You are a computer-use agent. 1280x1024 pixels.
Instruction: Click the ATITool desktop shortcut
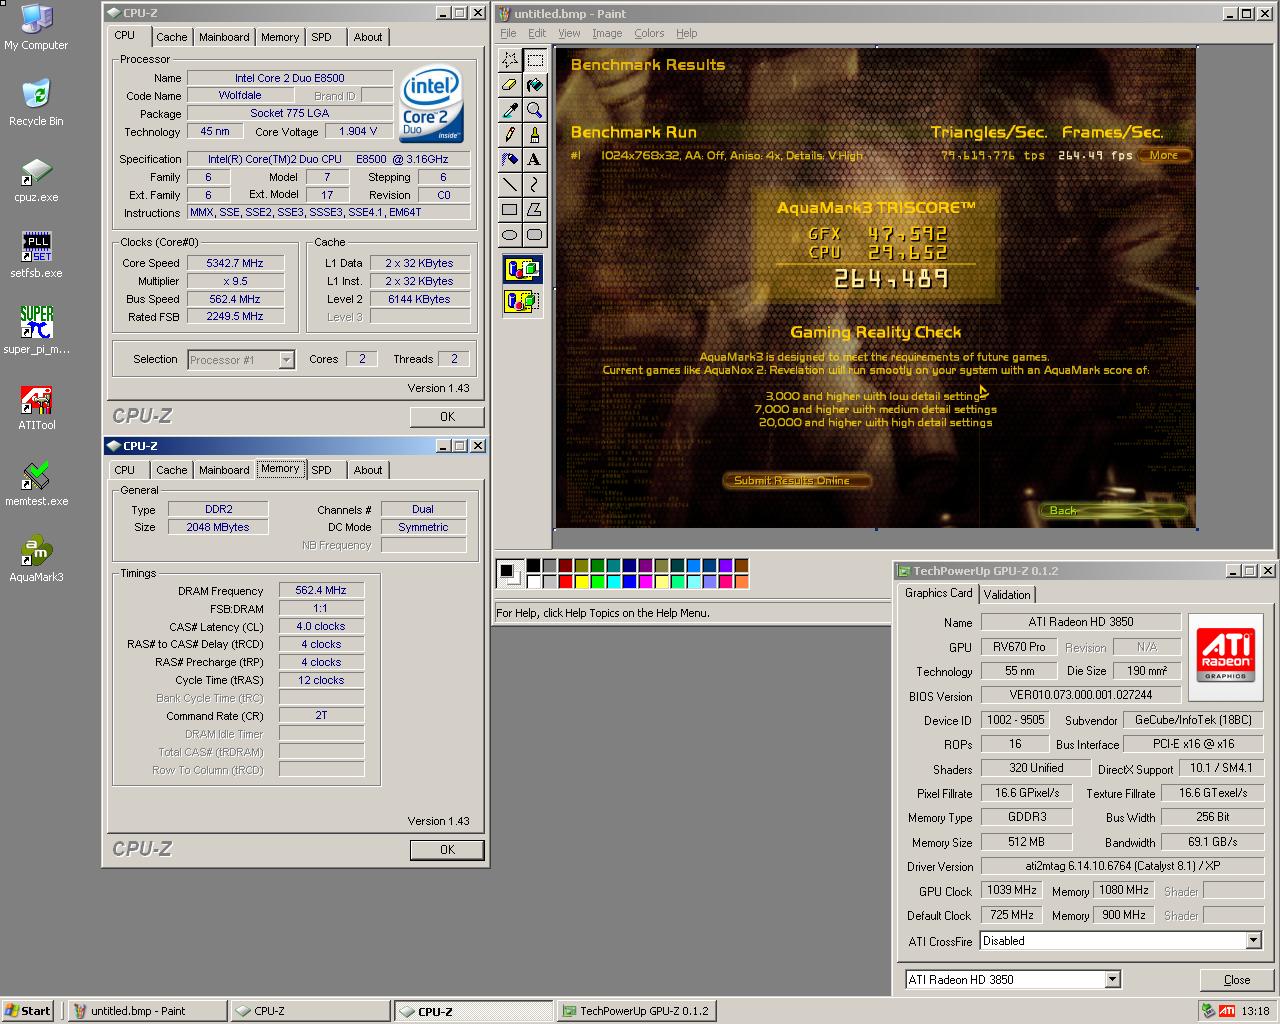[36, 408]
